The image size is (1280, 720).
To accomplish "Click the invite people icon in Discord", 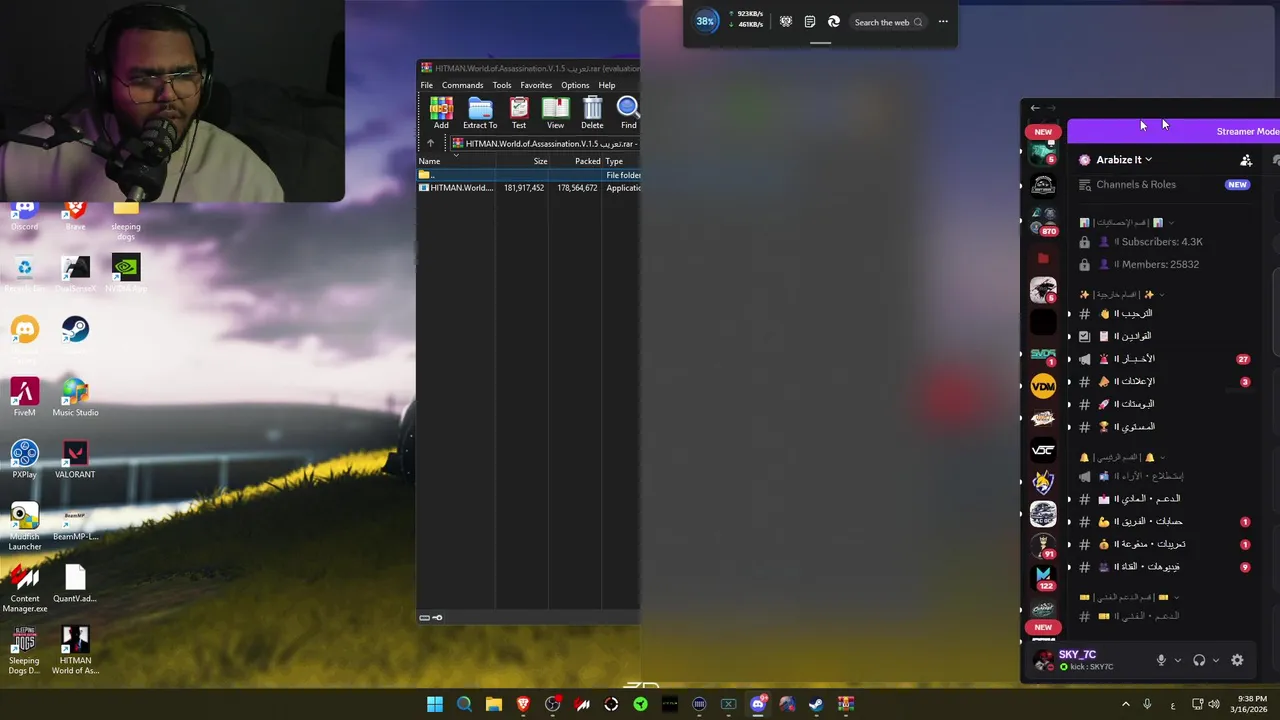I will pyautogui.click(x=1246, y=160).
